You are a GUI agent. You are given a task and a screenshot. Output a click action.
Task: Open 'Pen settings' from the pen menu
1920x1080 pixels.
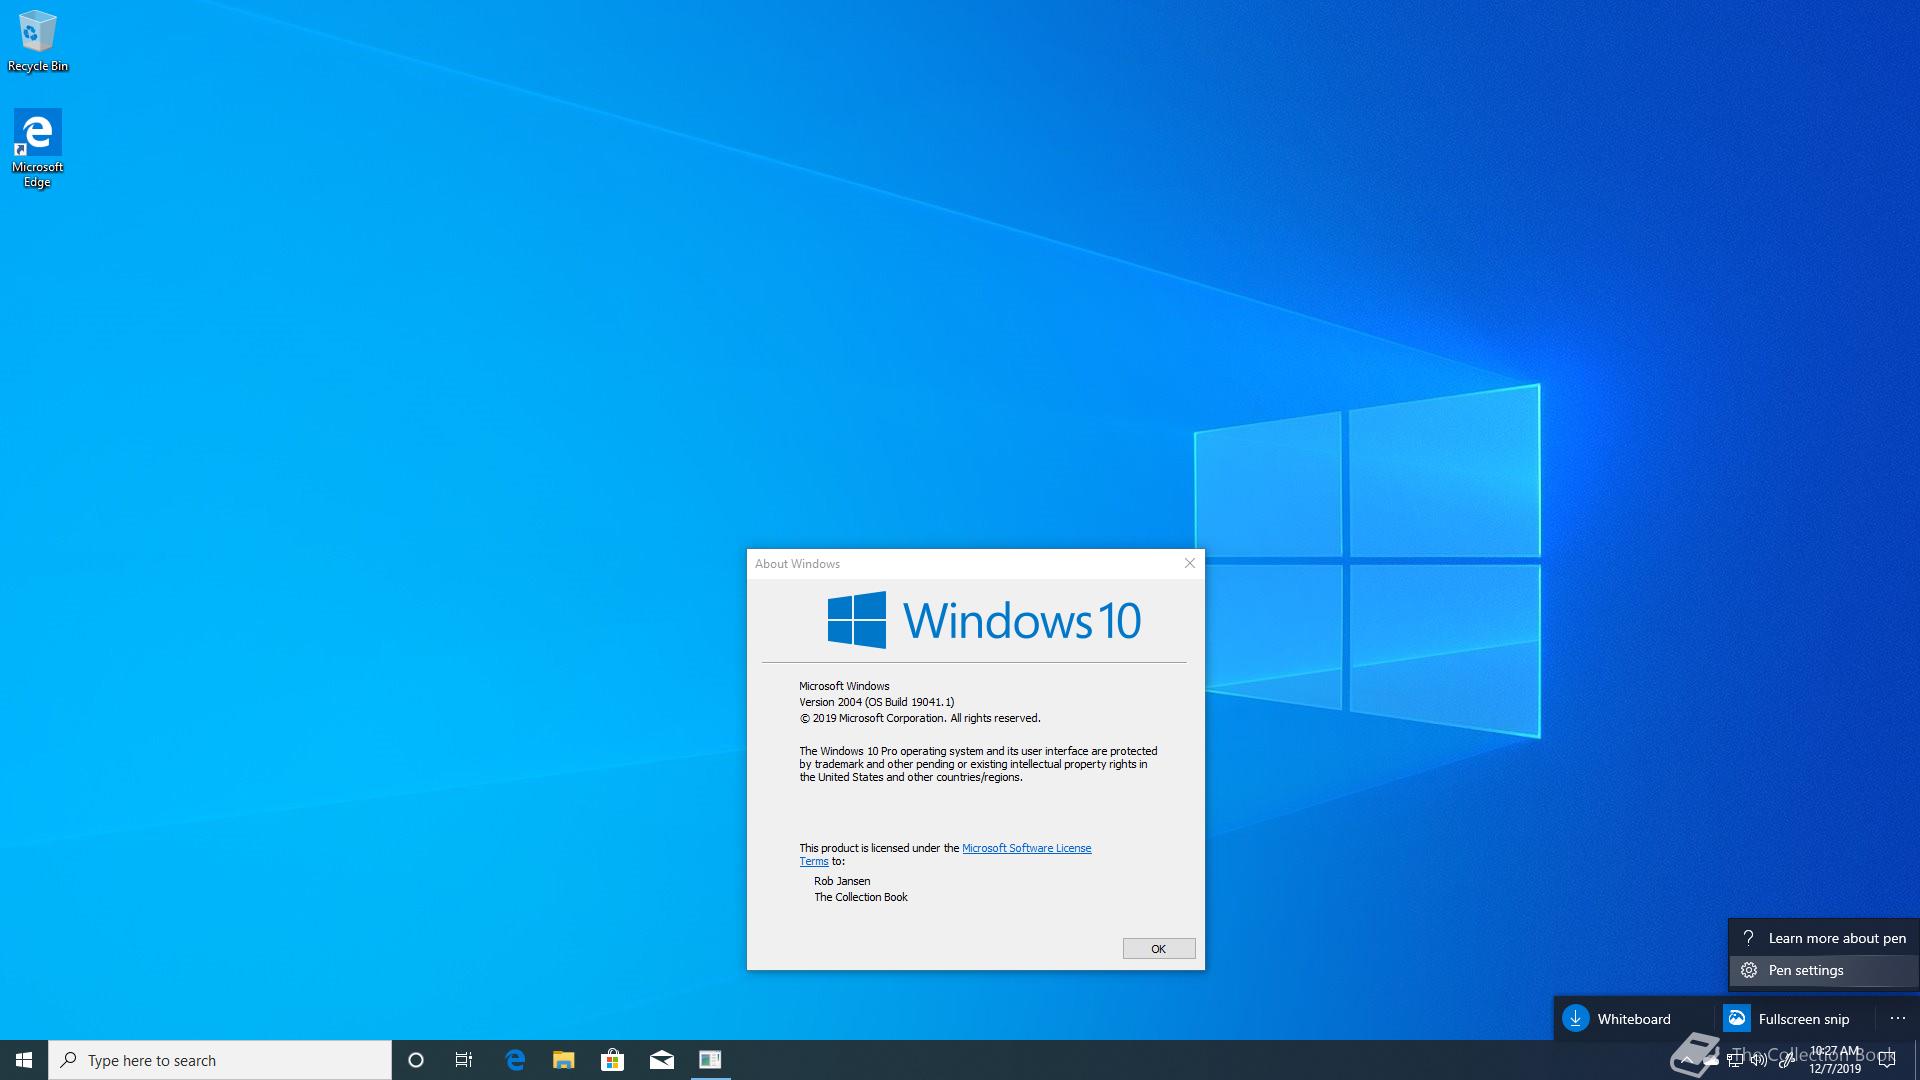click(x=1824, y=970)
